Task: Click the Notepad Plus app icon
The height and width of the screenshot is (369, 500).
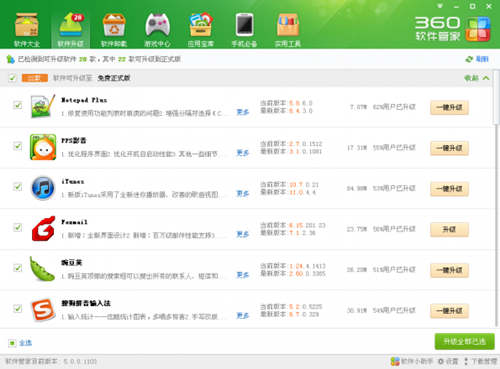Action: point(43,106)
